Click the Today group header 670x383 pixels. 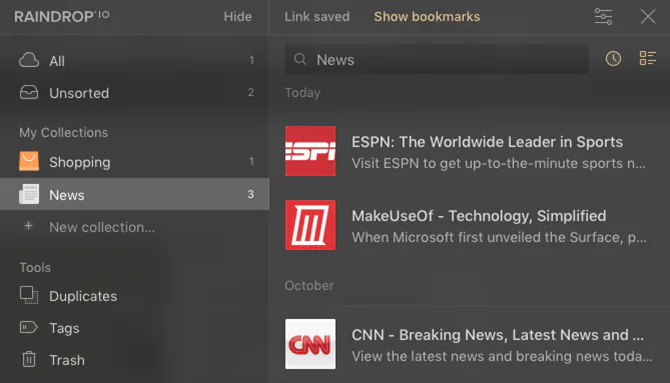pyautogui.click(x=303, y=93)
